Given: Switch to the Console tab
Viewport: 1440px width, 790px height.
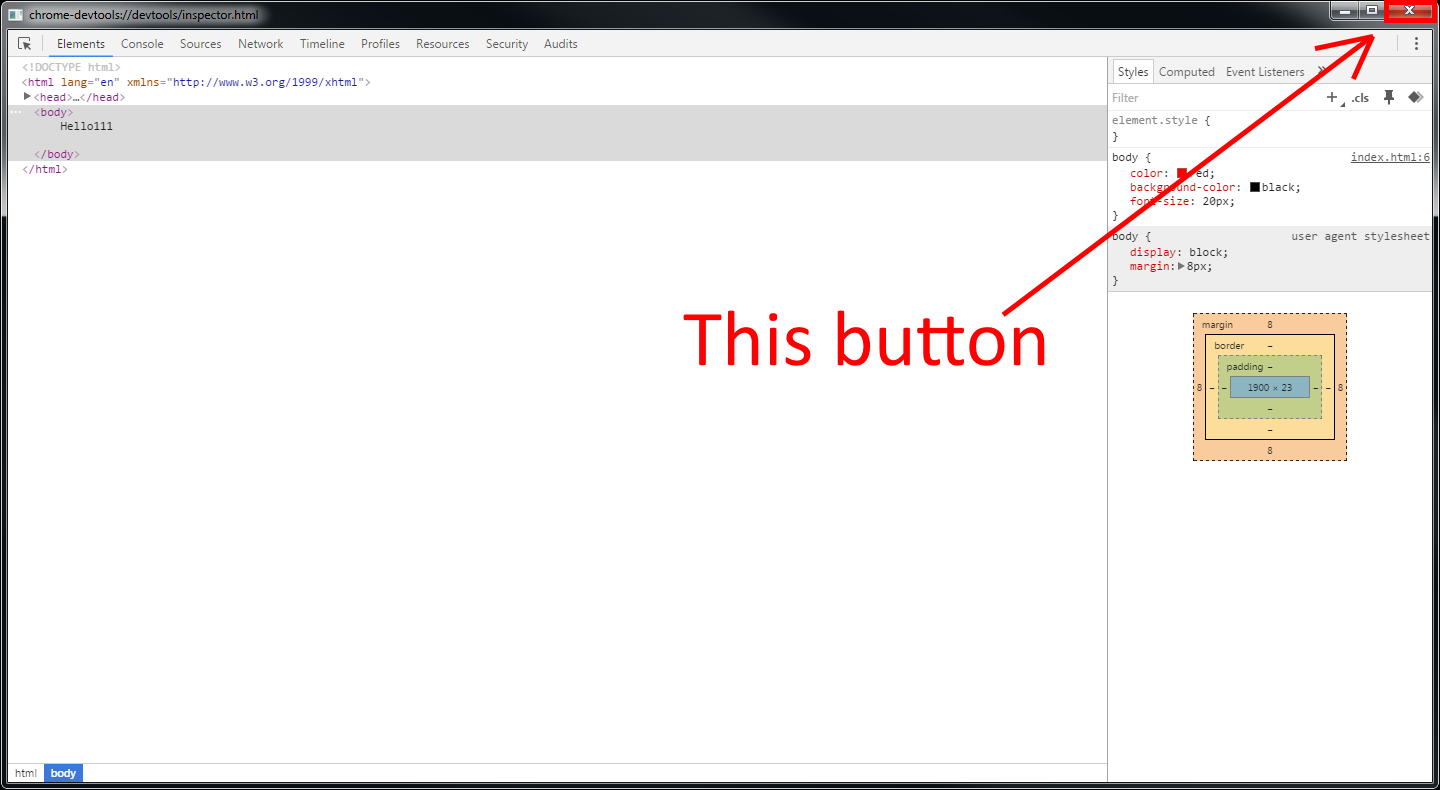Looking at the screenshot, I should point(142,44).
